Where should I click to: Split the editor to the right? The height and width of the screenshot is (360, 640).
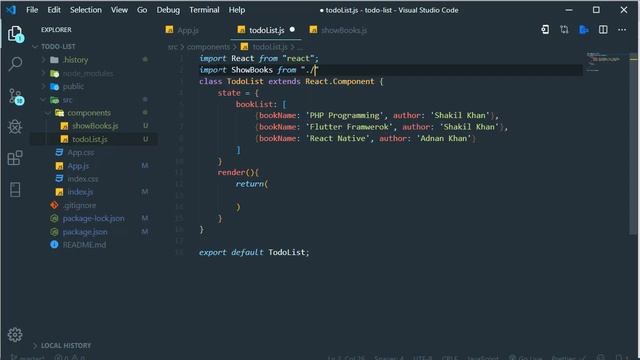coord(603,29)
